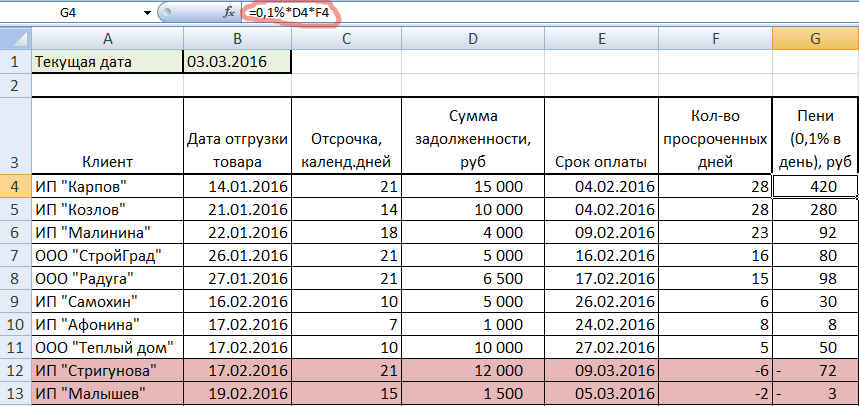Click shipment date 19.02.2016
Viewport: 859px width, 406px height.
click(x=237, y=393)
